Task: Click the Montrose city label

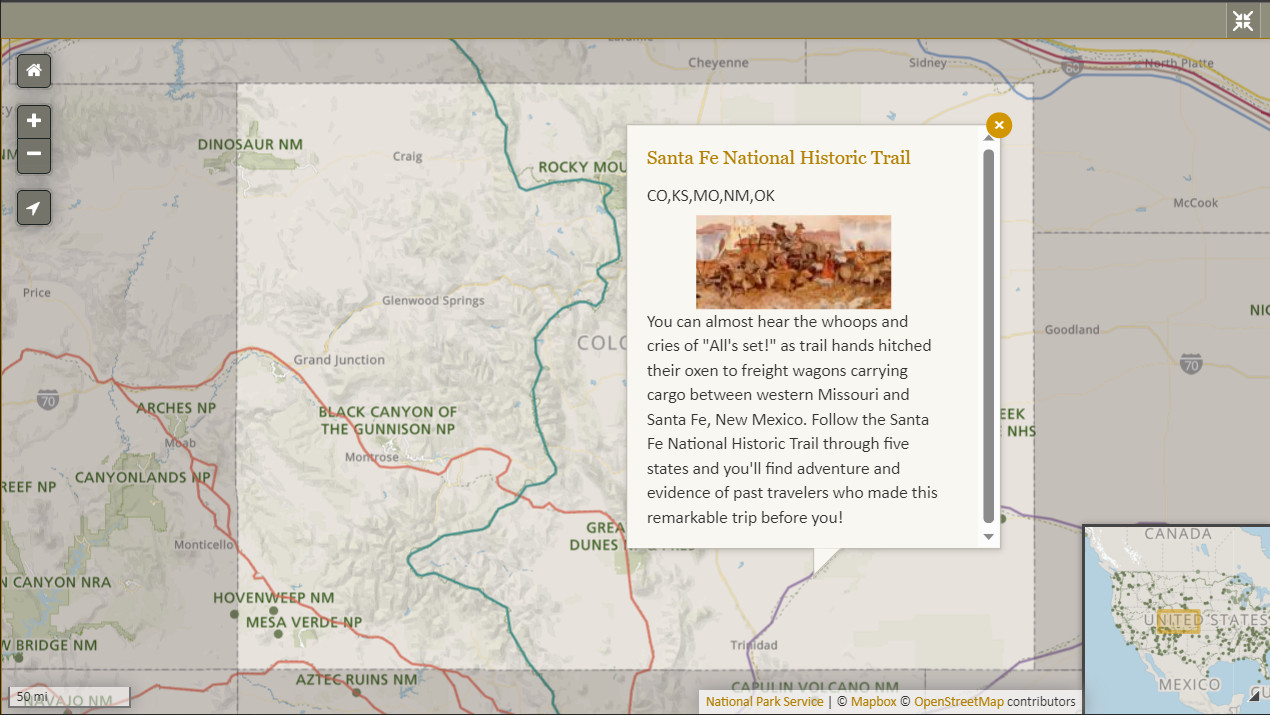Action: 371,457
